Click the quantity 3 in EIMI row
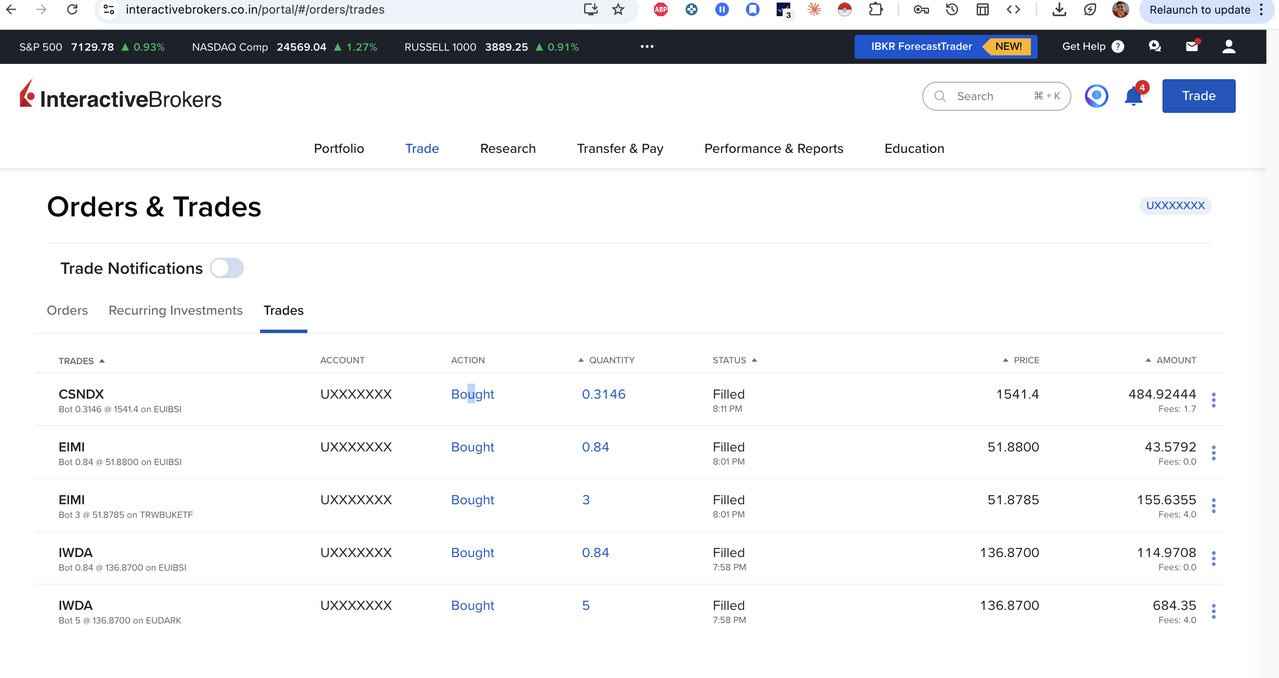The image size is (1279, 678). coord(586,500)
